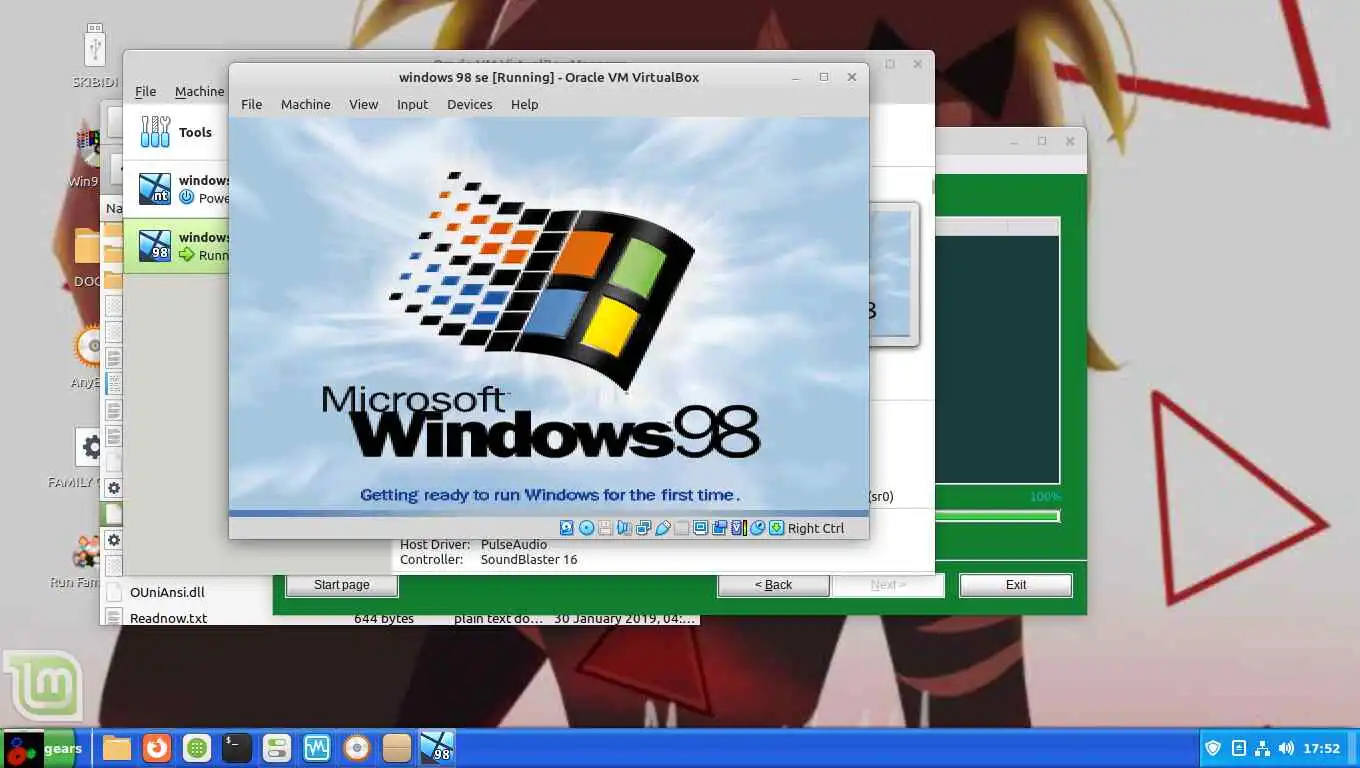Open the Input menu
Viewport: 1360px width, 768px height.
[x=412, y=104]
